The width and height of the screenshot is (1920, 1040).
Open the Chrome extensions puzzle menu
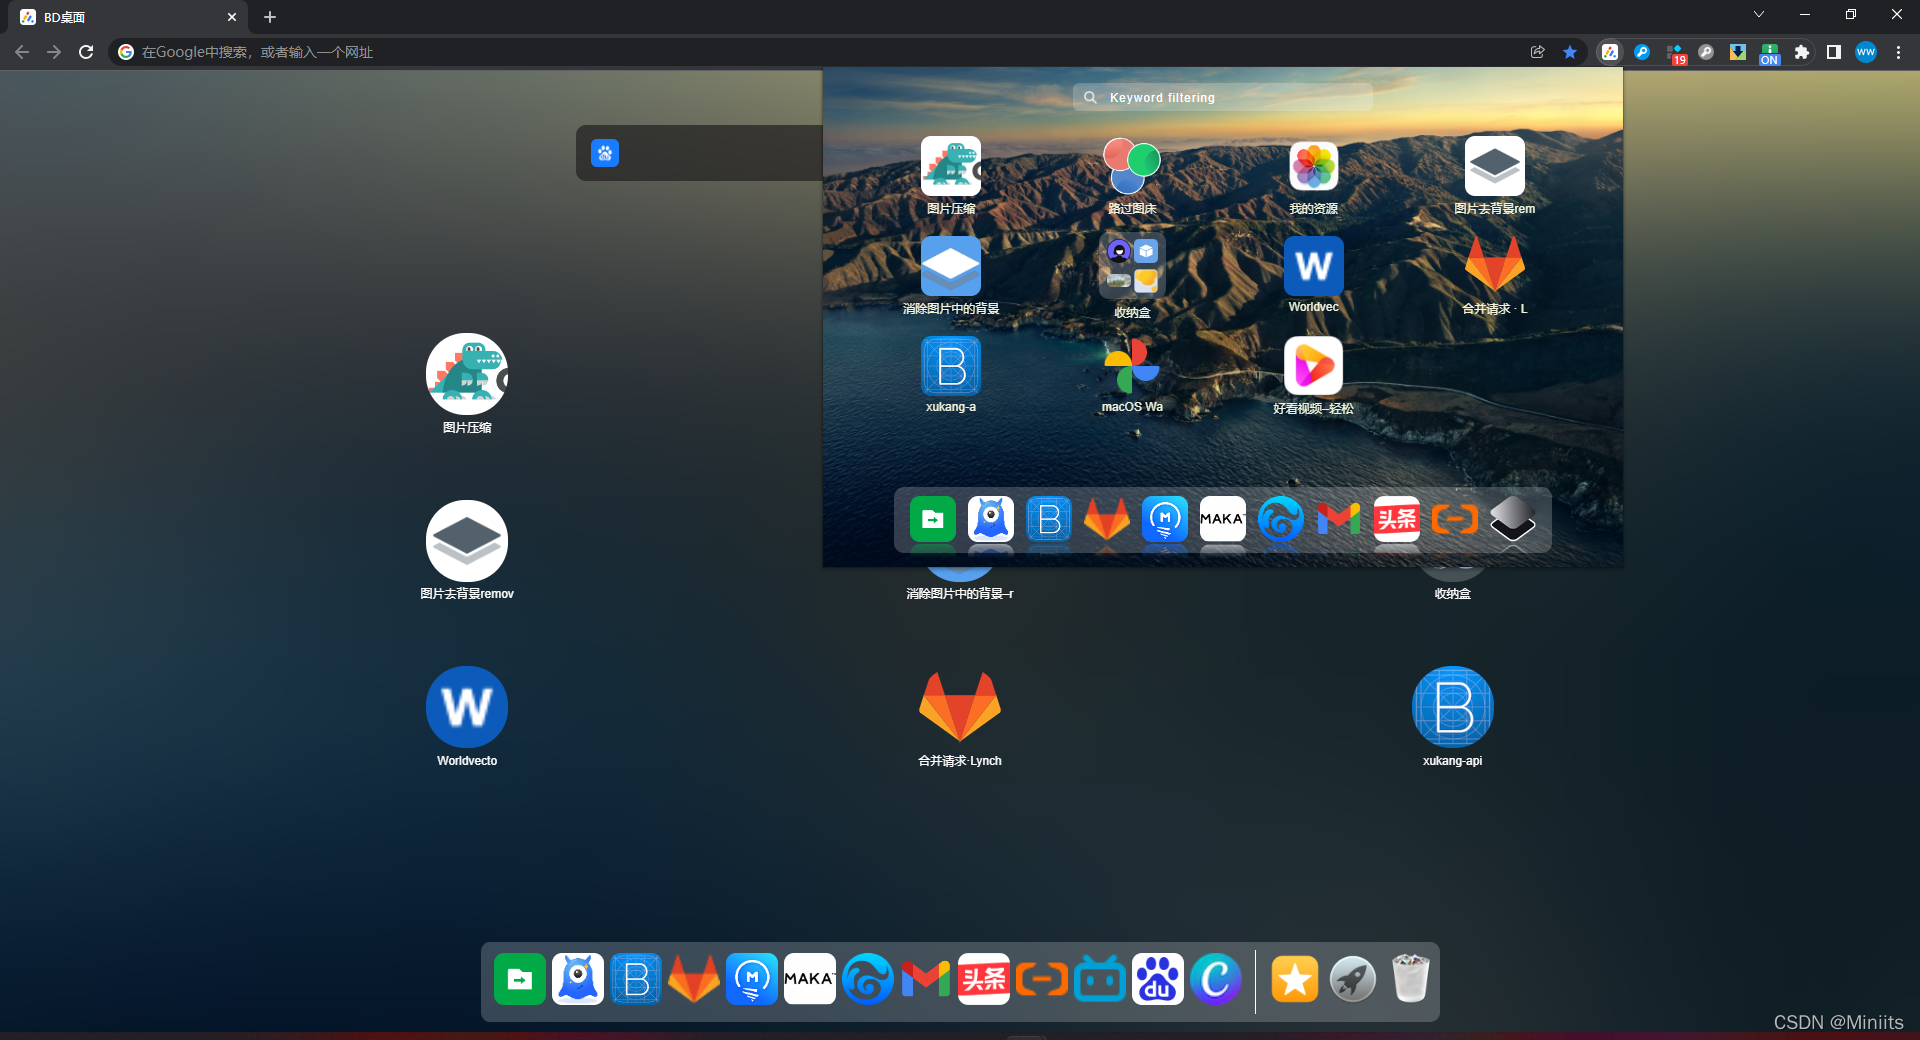click(1802, 52)
